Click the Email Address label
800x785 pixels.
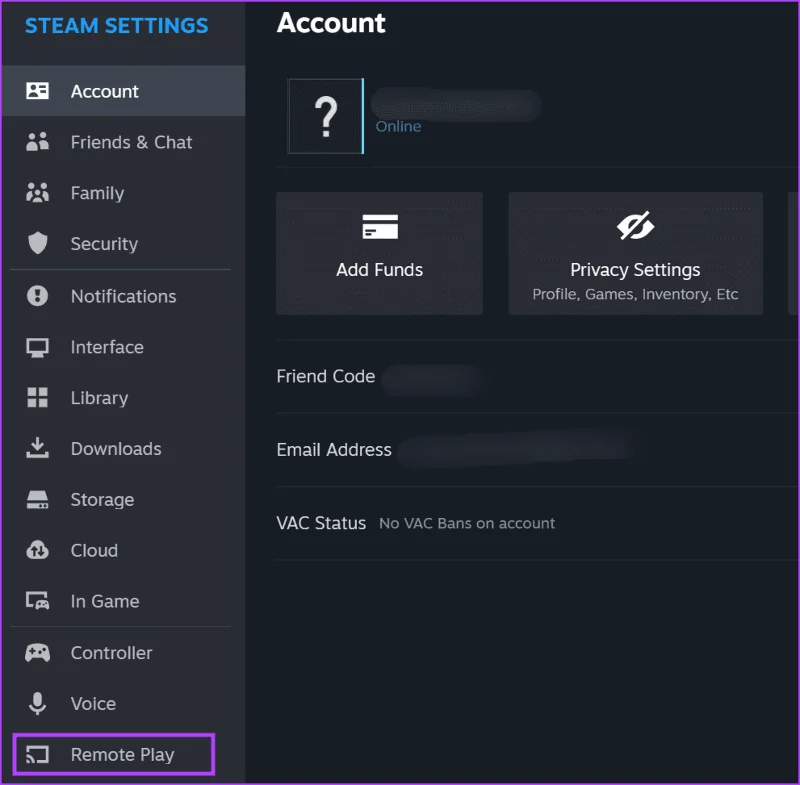(334, 449)
